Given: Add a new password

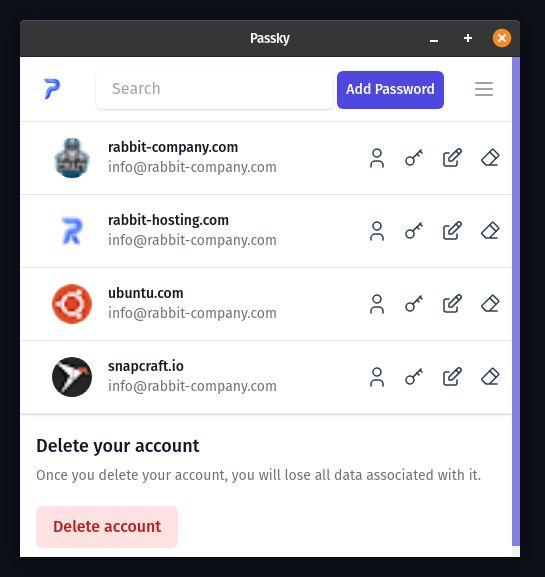Looking at the screenshot, I should (390, 89).
